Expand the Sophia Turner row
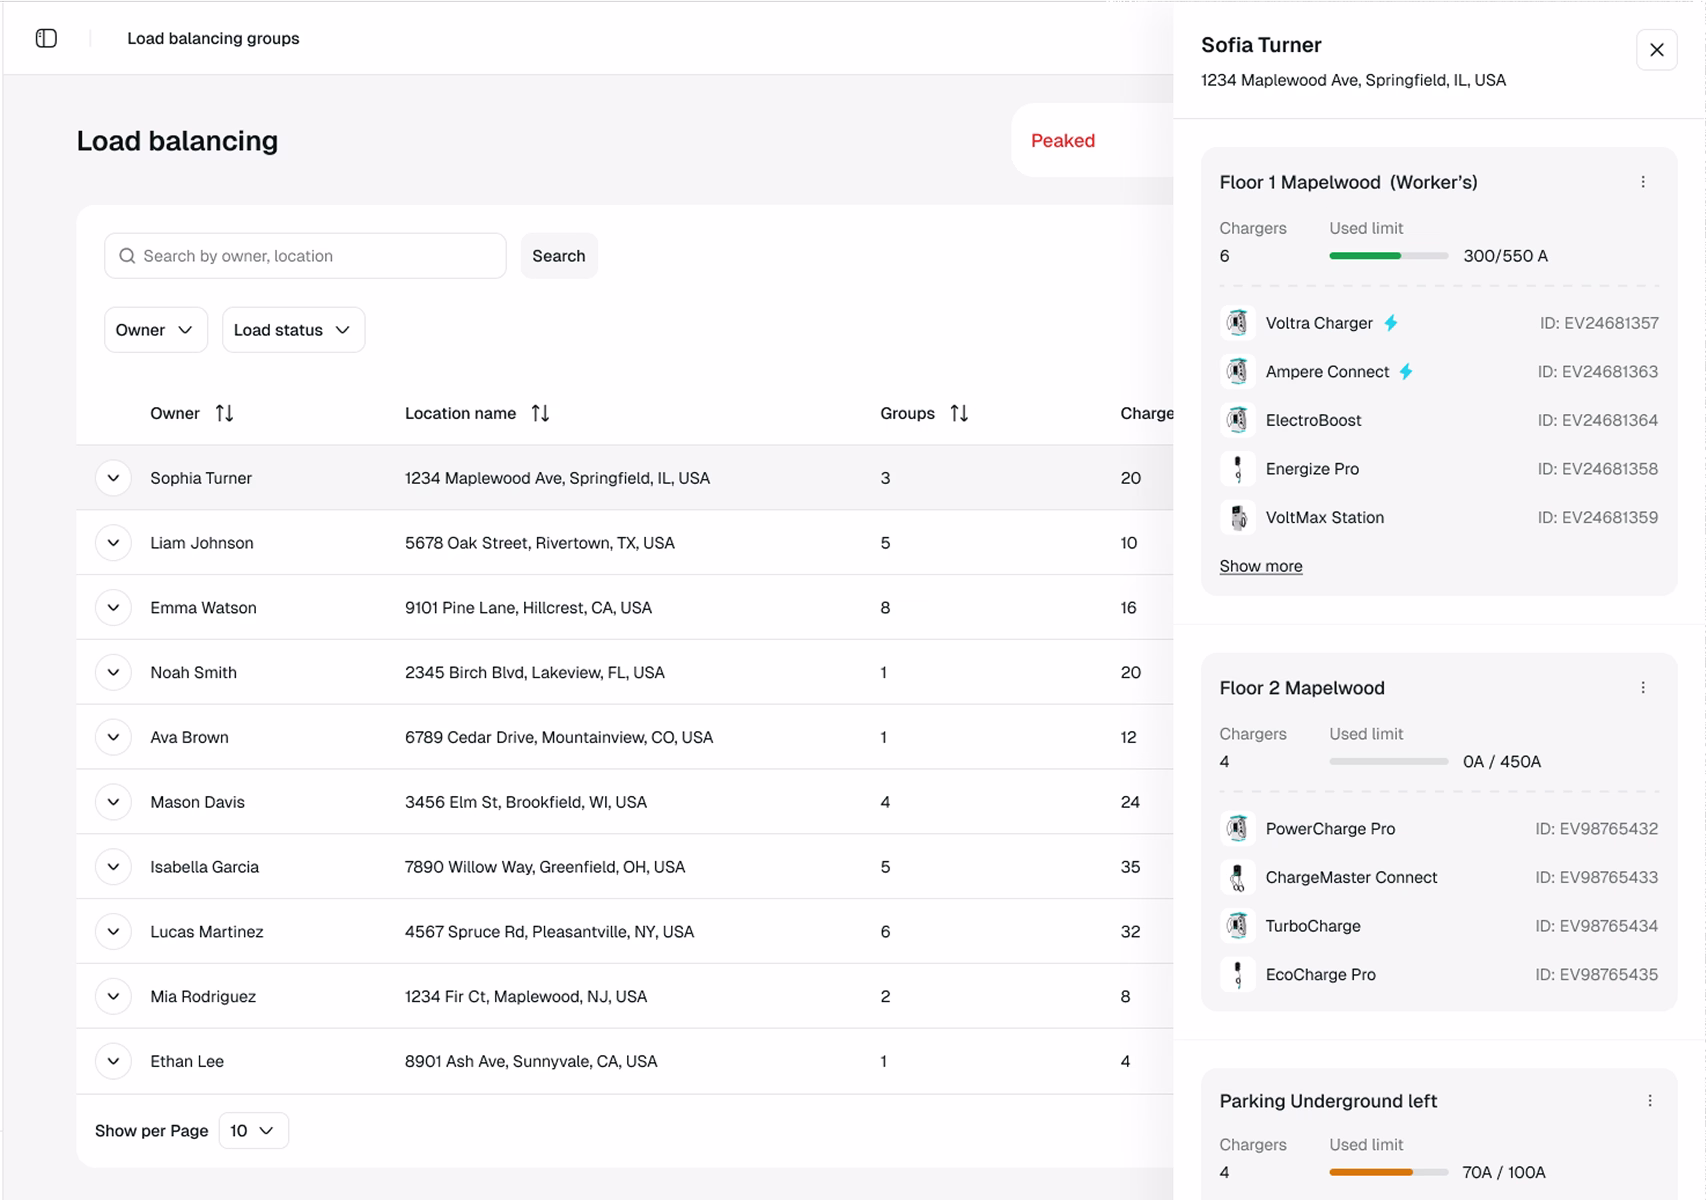The image size is (1706, 1200). (x=113, y=478)
